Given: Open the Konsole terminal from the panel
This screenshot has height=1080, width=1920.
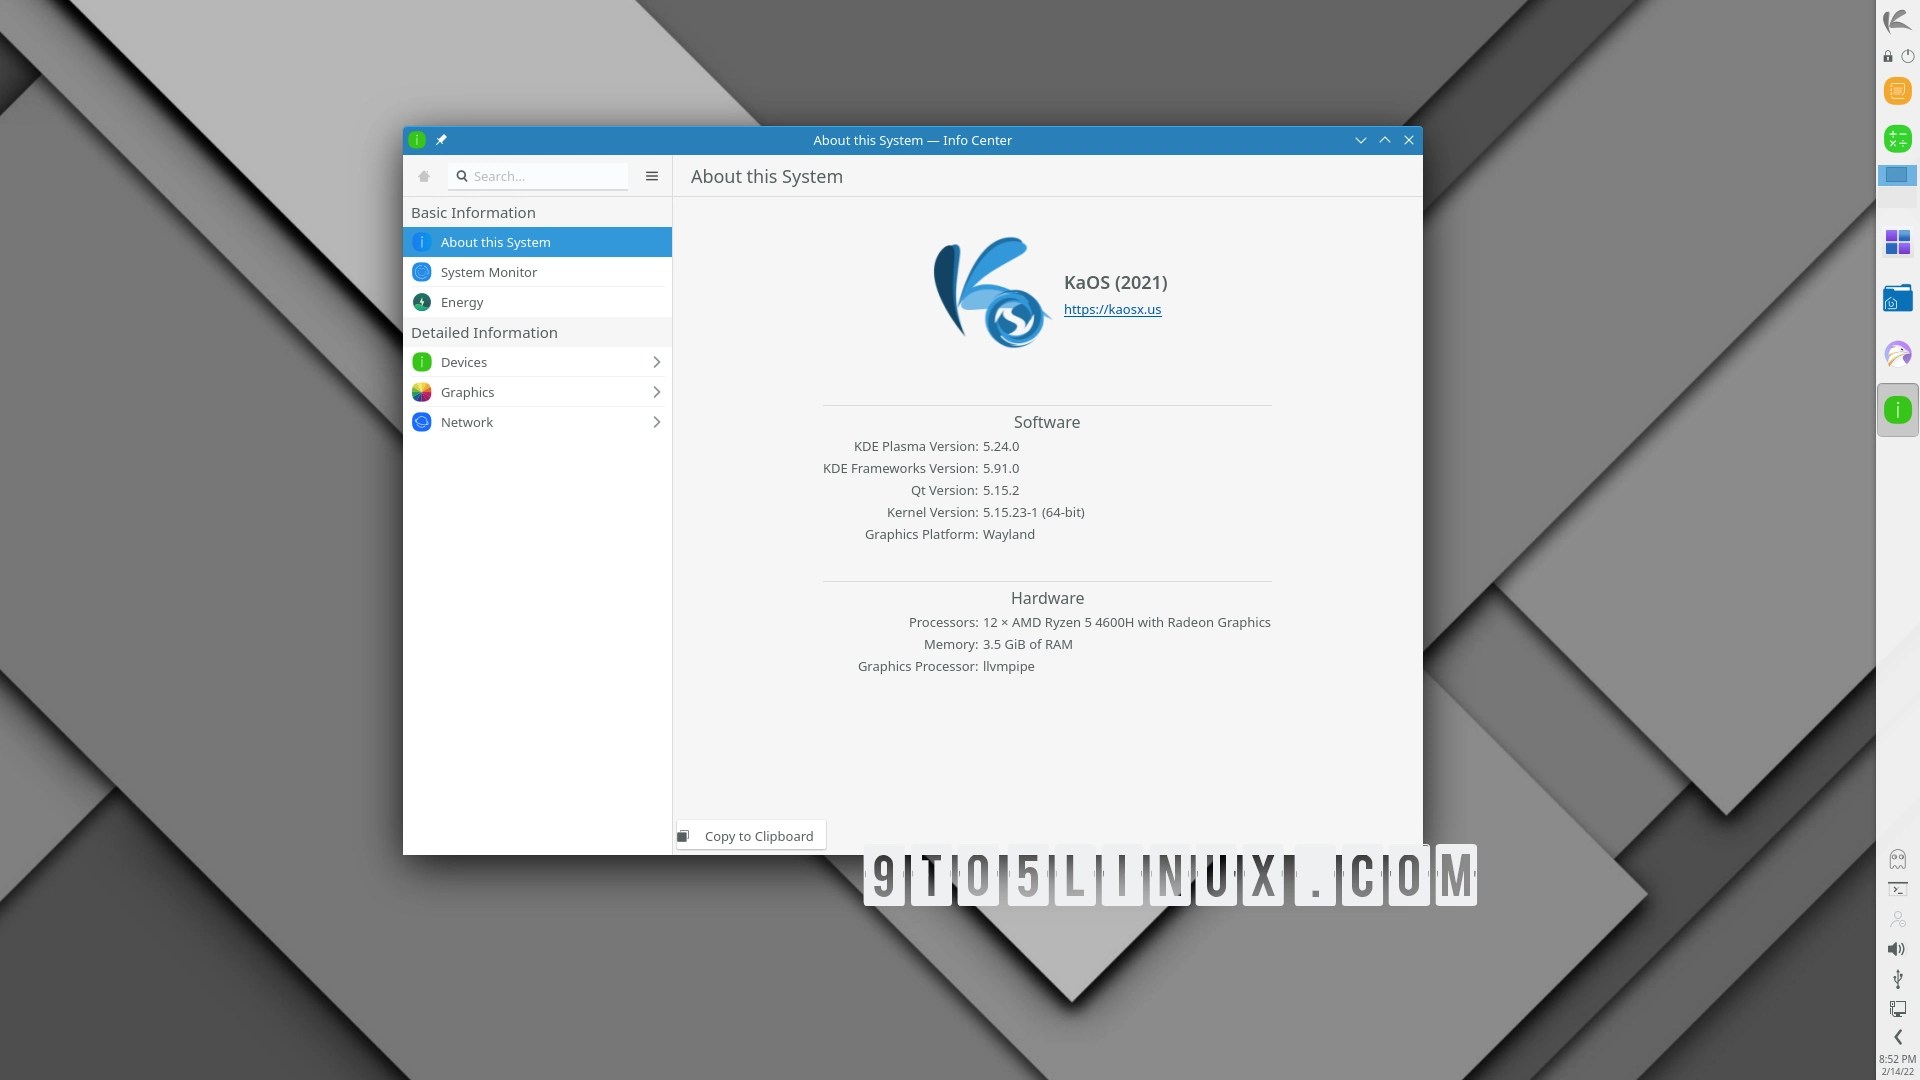Looking at the screenshot, I should tap(1897, 889).
